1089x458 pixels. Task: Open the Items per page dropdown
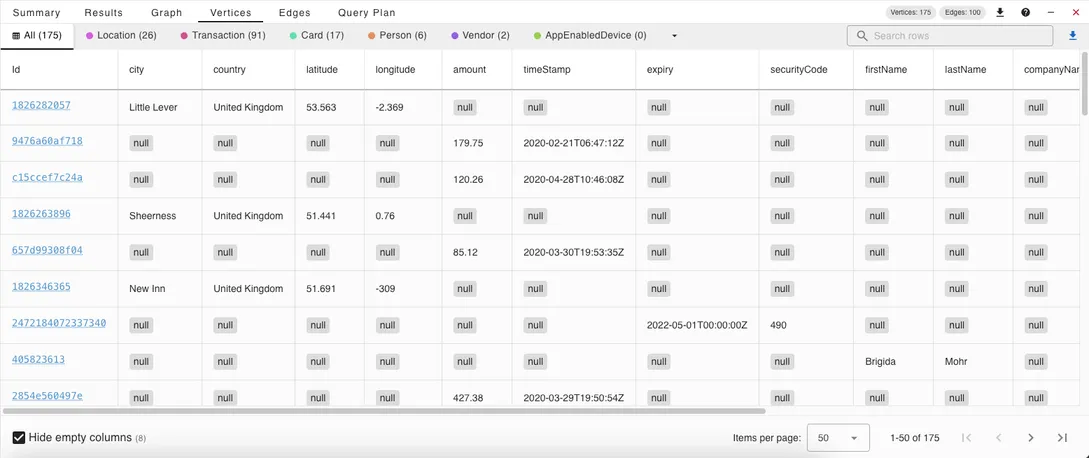838,438
